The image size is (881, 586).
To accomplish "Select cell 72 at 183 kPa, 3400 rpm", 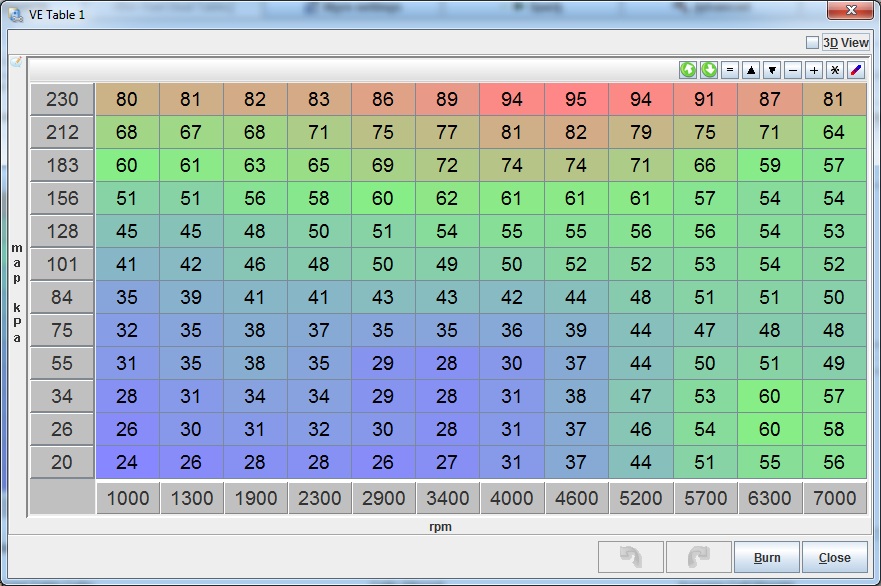I will coord(447,165).
